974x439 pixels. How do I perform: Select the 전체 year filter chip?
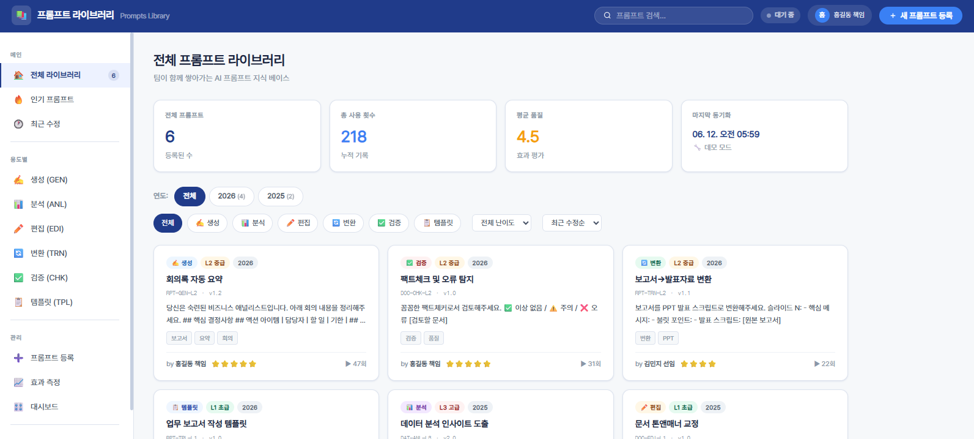(189, 196)
